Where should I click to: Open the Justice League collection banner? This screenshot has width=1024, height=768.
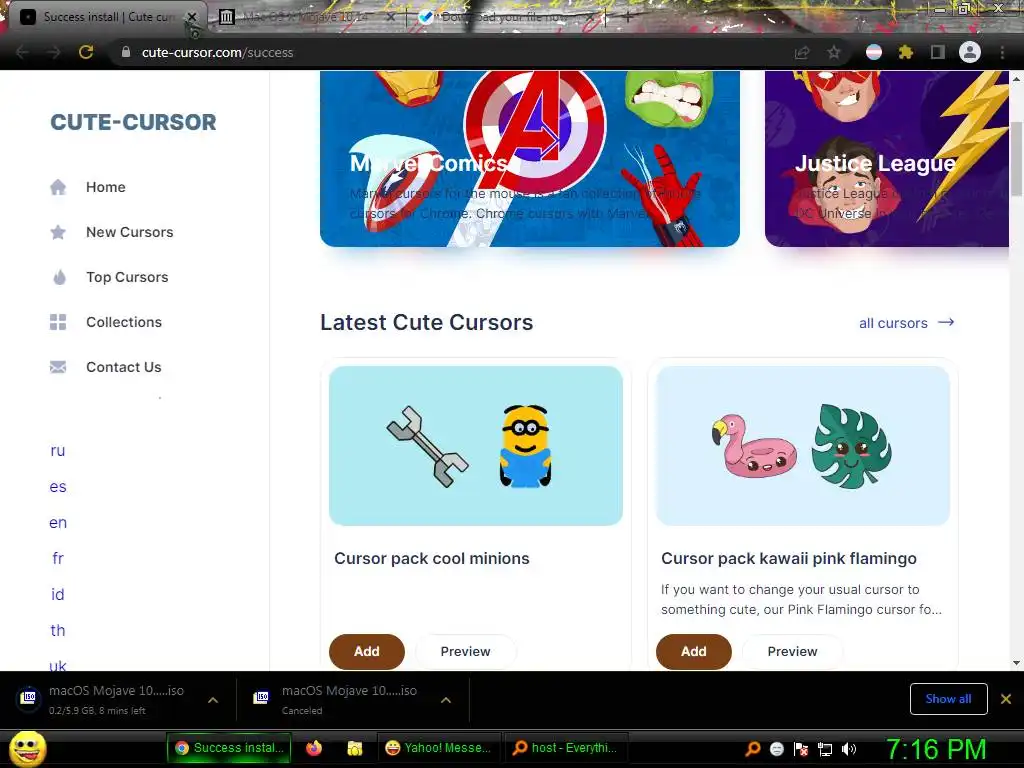(887, 159)
